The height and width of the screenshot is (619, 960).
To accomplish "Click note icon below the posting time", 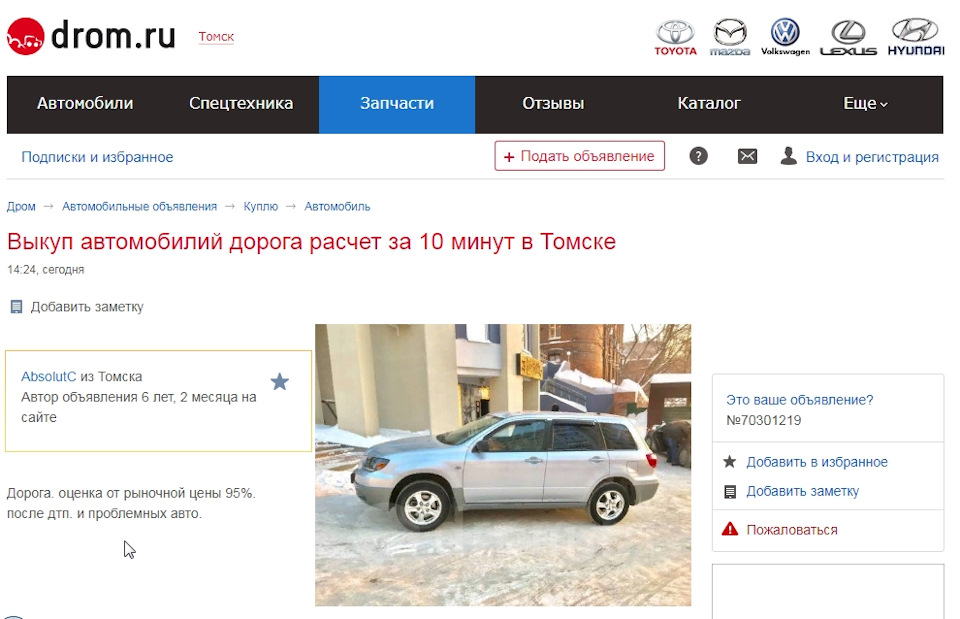I will (x=17, y=306).
